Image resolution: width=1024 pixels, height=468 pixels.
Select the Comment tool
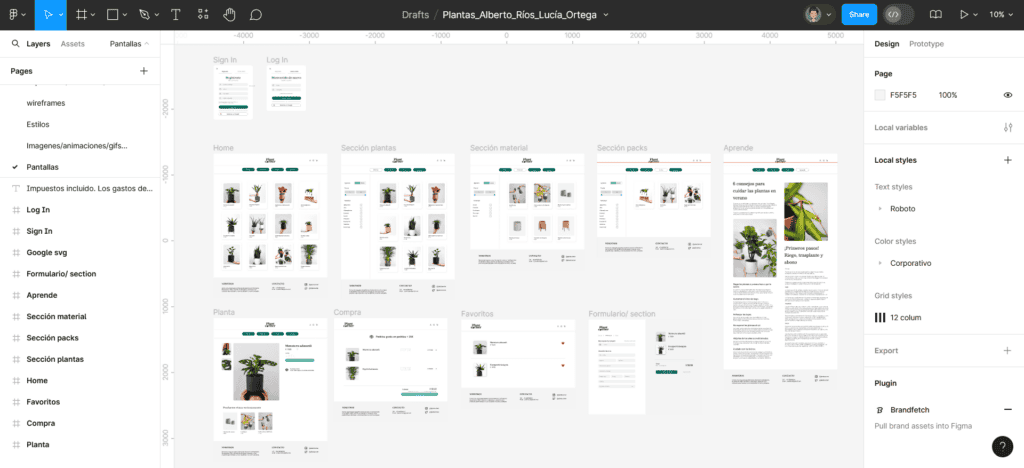tap(256, 14)
